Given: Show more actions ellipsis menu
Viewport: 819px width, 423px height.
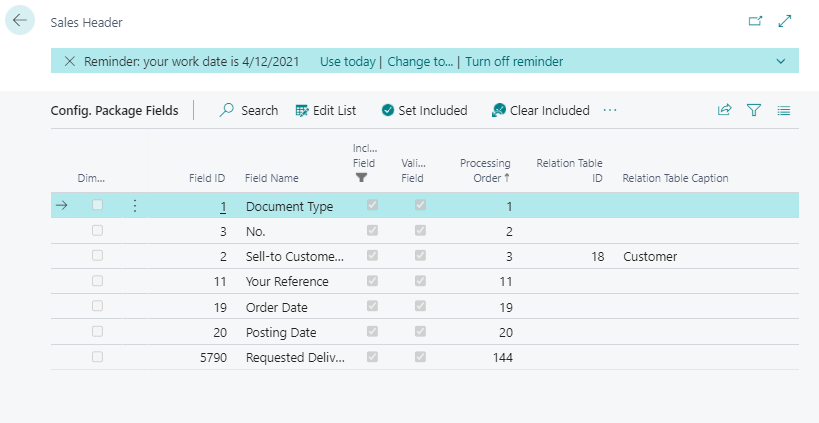Looking at the screenshot, I should tap(610, 110).
